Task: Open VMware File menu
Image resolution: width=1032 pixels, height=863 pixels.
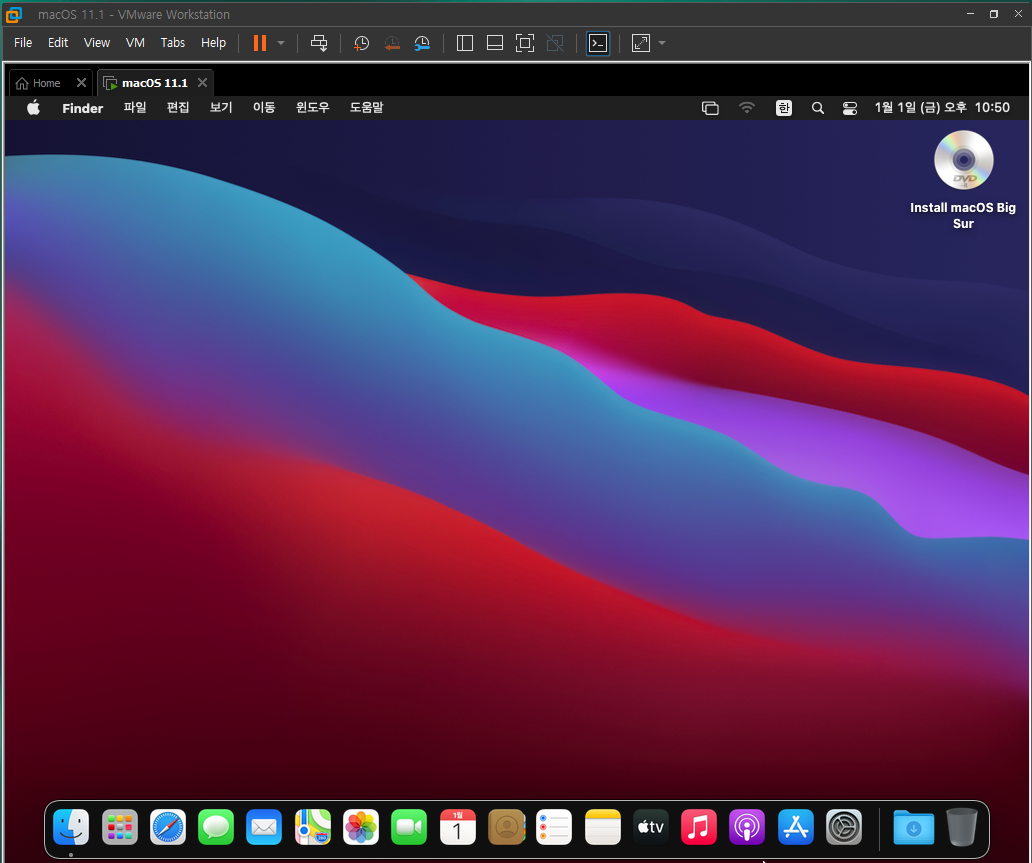Action: coord(23,43)
